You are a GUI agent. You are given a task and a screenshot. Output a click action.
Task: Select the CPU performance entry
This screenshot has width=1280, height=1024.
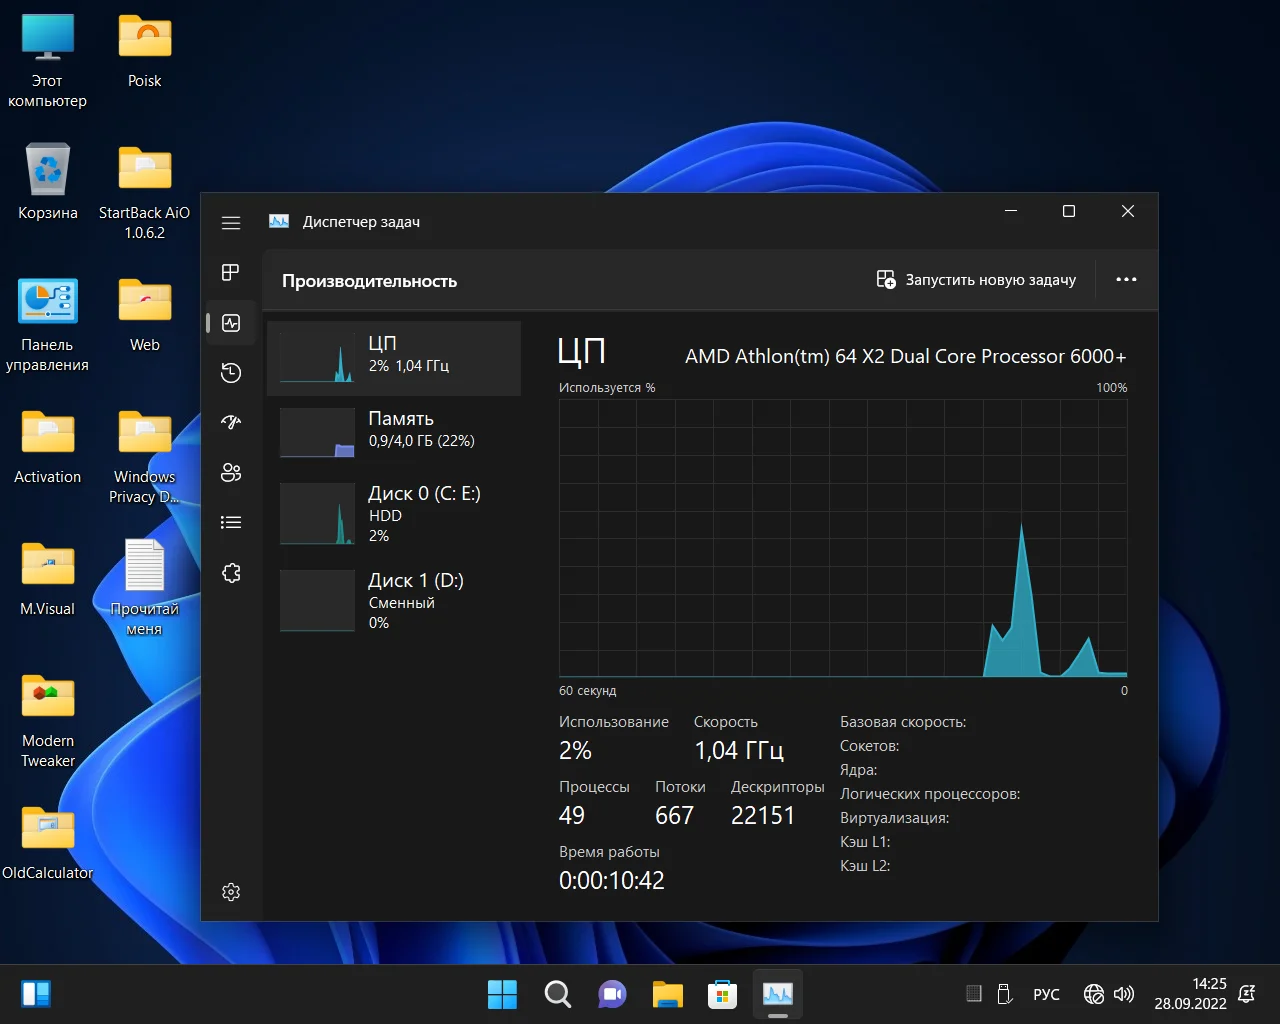394,358
